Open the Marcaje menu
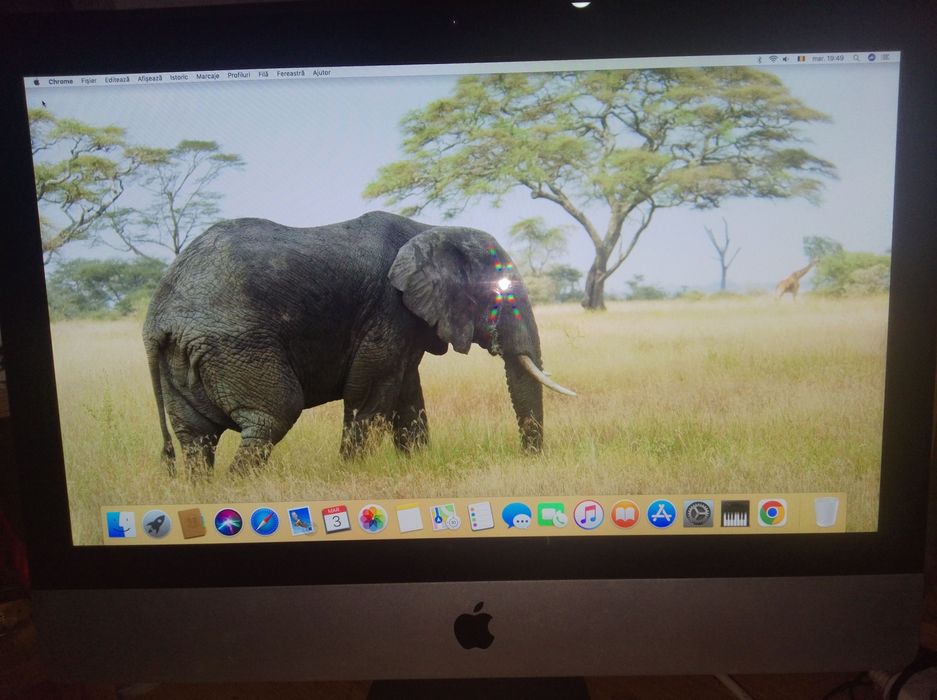Screen dimensions: 937x700 (x=207, y=76)
